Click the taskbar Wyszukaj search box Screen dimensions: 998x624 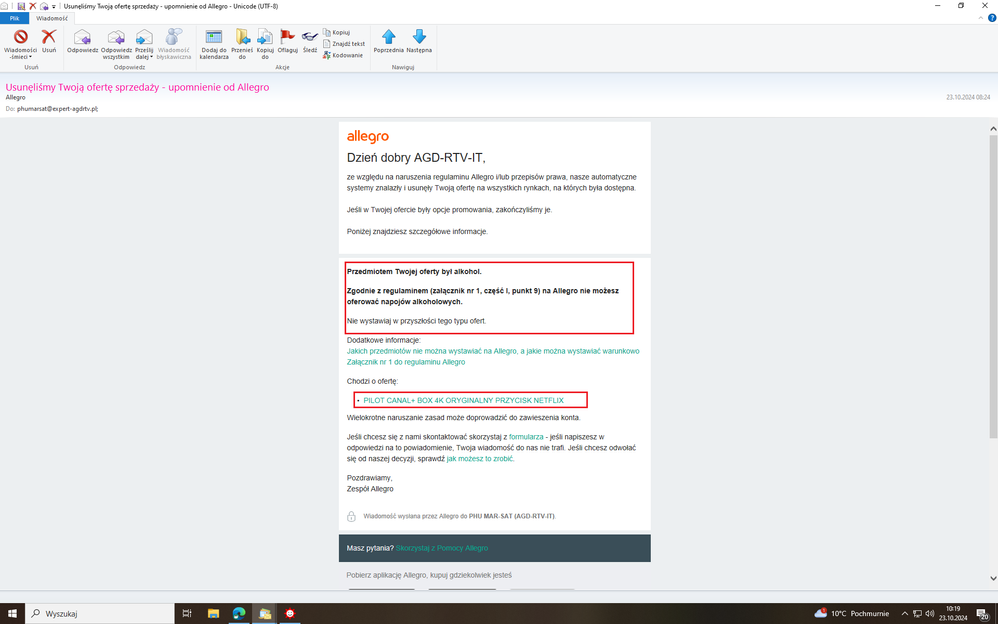pyautogui.click(x=99, y=613)
